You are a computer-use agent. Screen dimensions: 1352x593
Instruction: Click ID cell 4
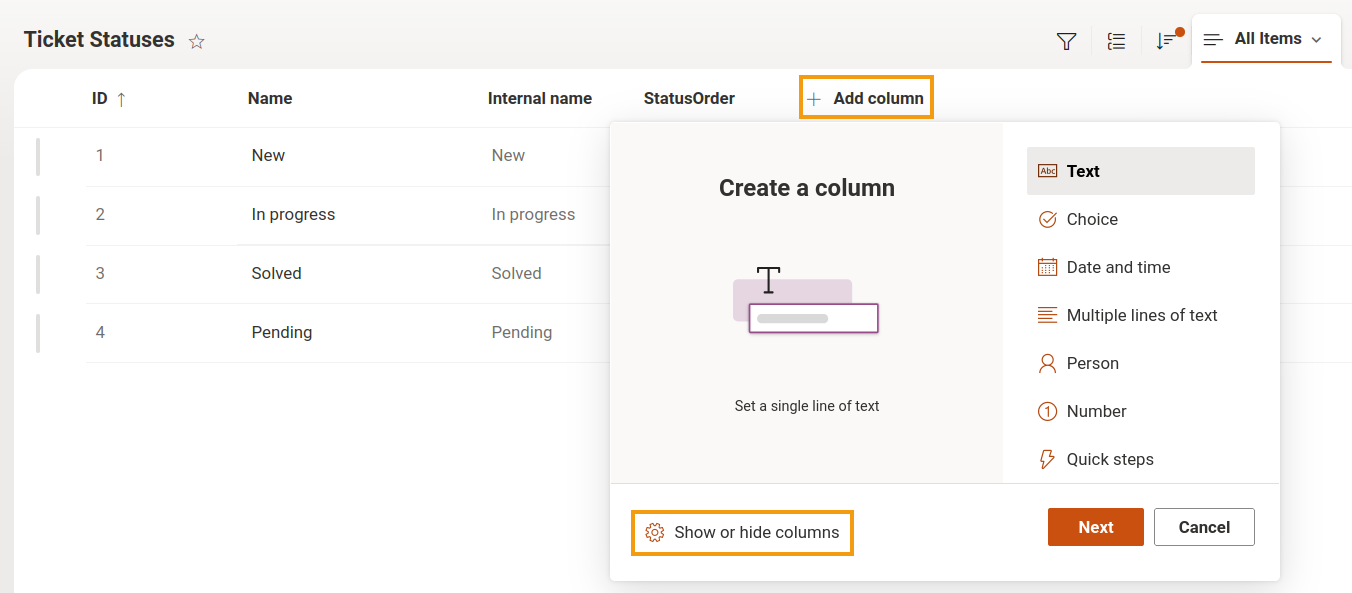100,332
